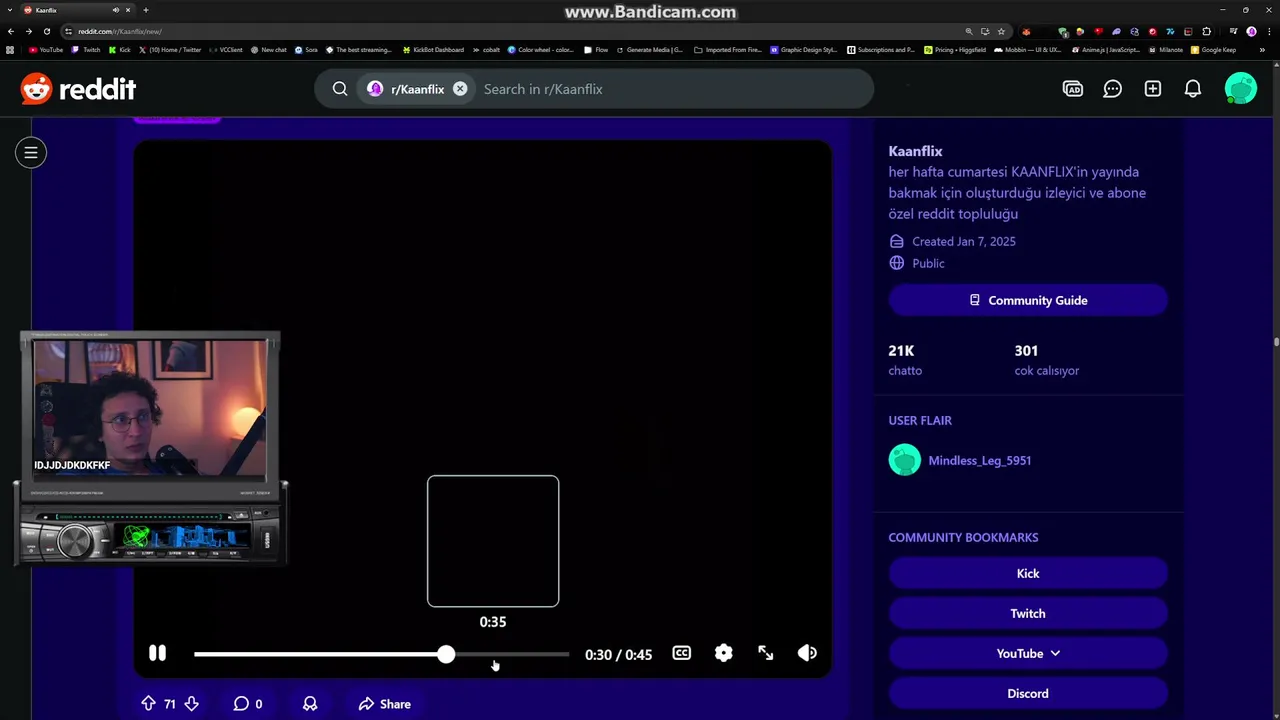Downvote the post

point(191,704)
